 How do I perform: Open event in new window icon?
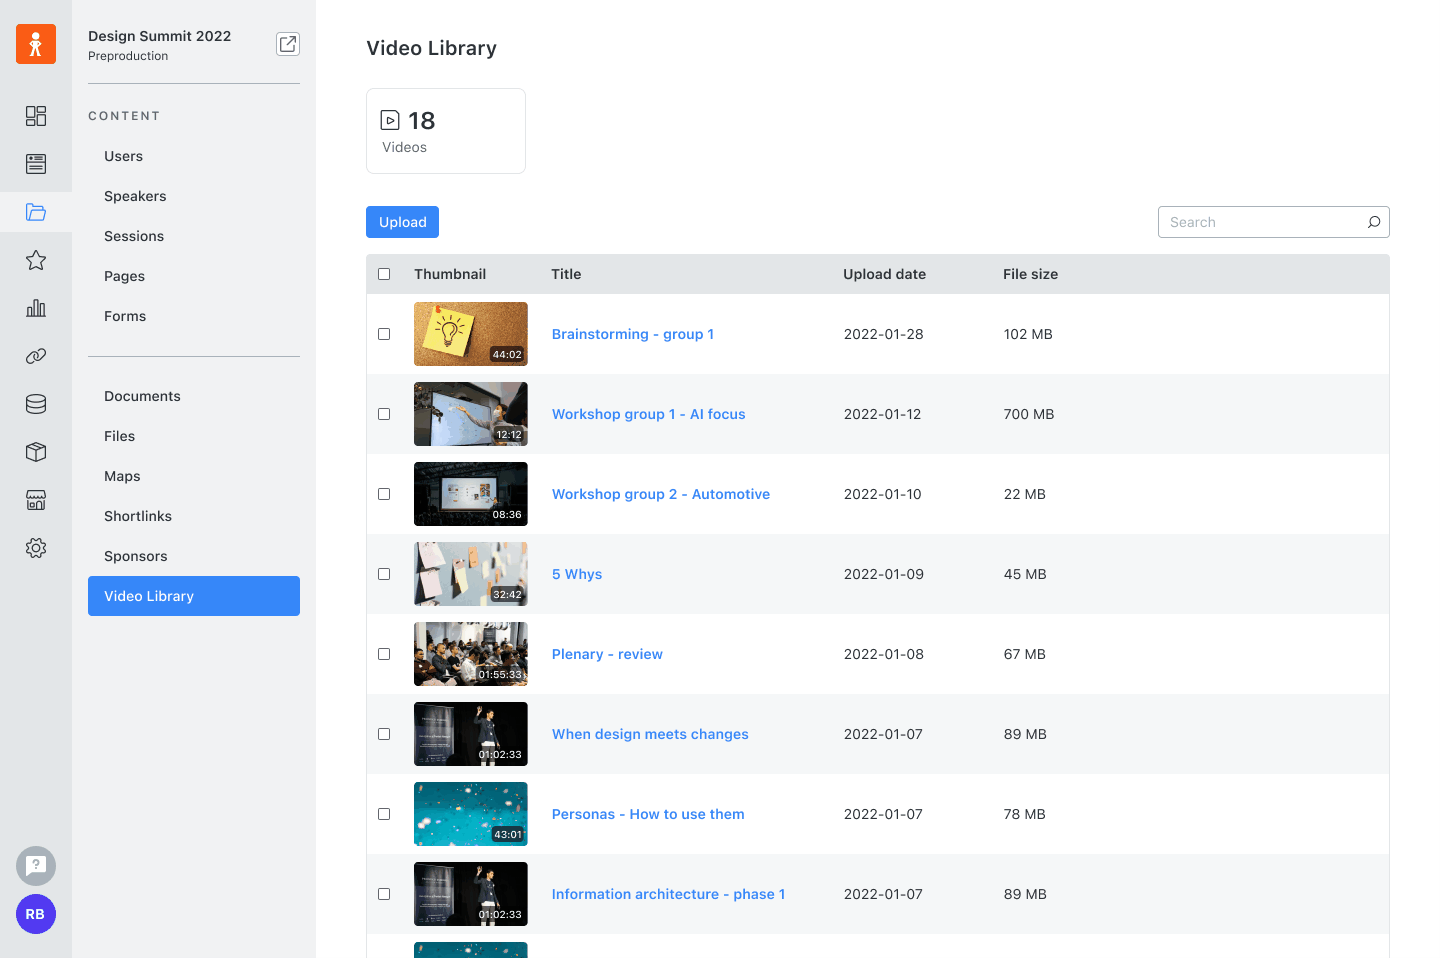288,44
